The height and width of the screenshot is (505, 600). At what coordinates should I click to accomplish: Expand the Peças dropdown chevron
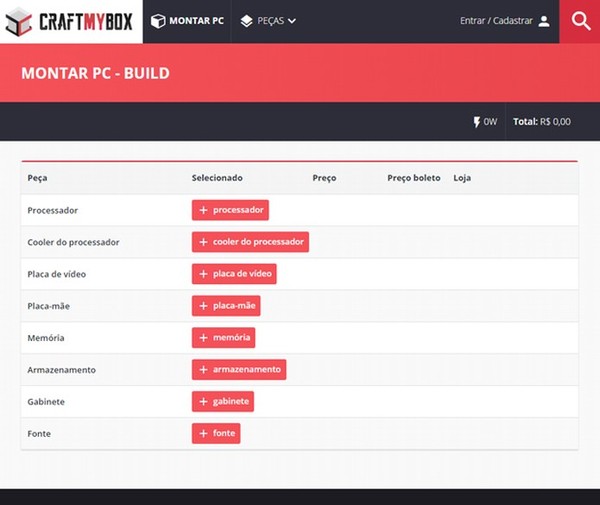292,21
